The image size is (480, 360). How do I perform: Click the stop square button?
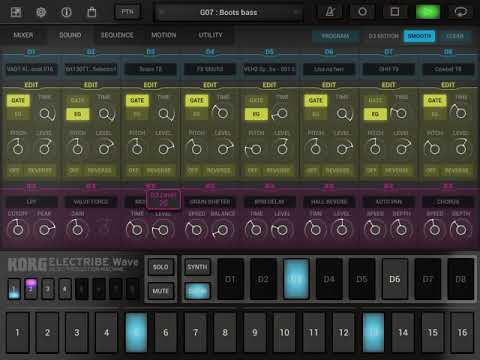coord(395,12)
